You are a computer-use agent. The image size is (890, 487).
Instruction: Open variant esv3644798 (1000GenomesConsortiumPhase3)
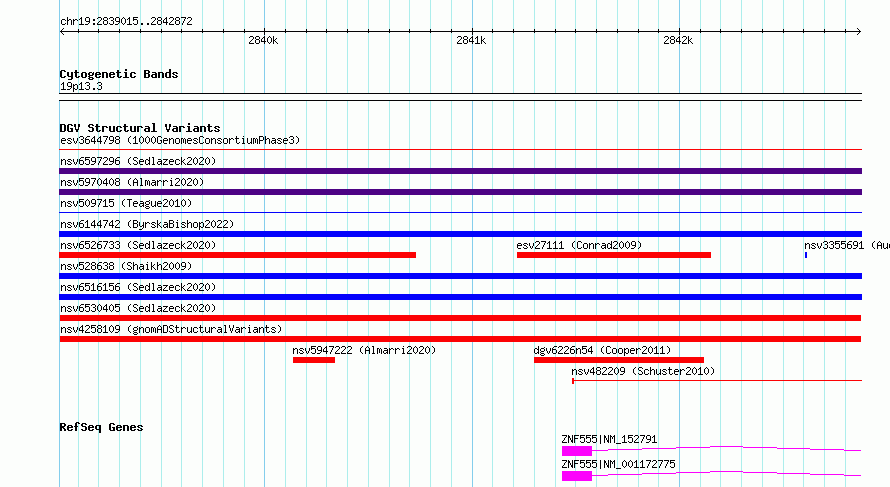[180, 140]
